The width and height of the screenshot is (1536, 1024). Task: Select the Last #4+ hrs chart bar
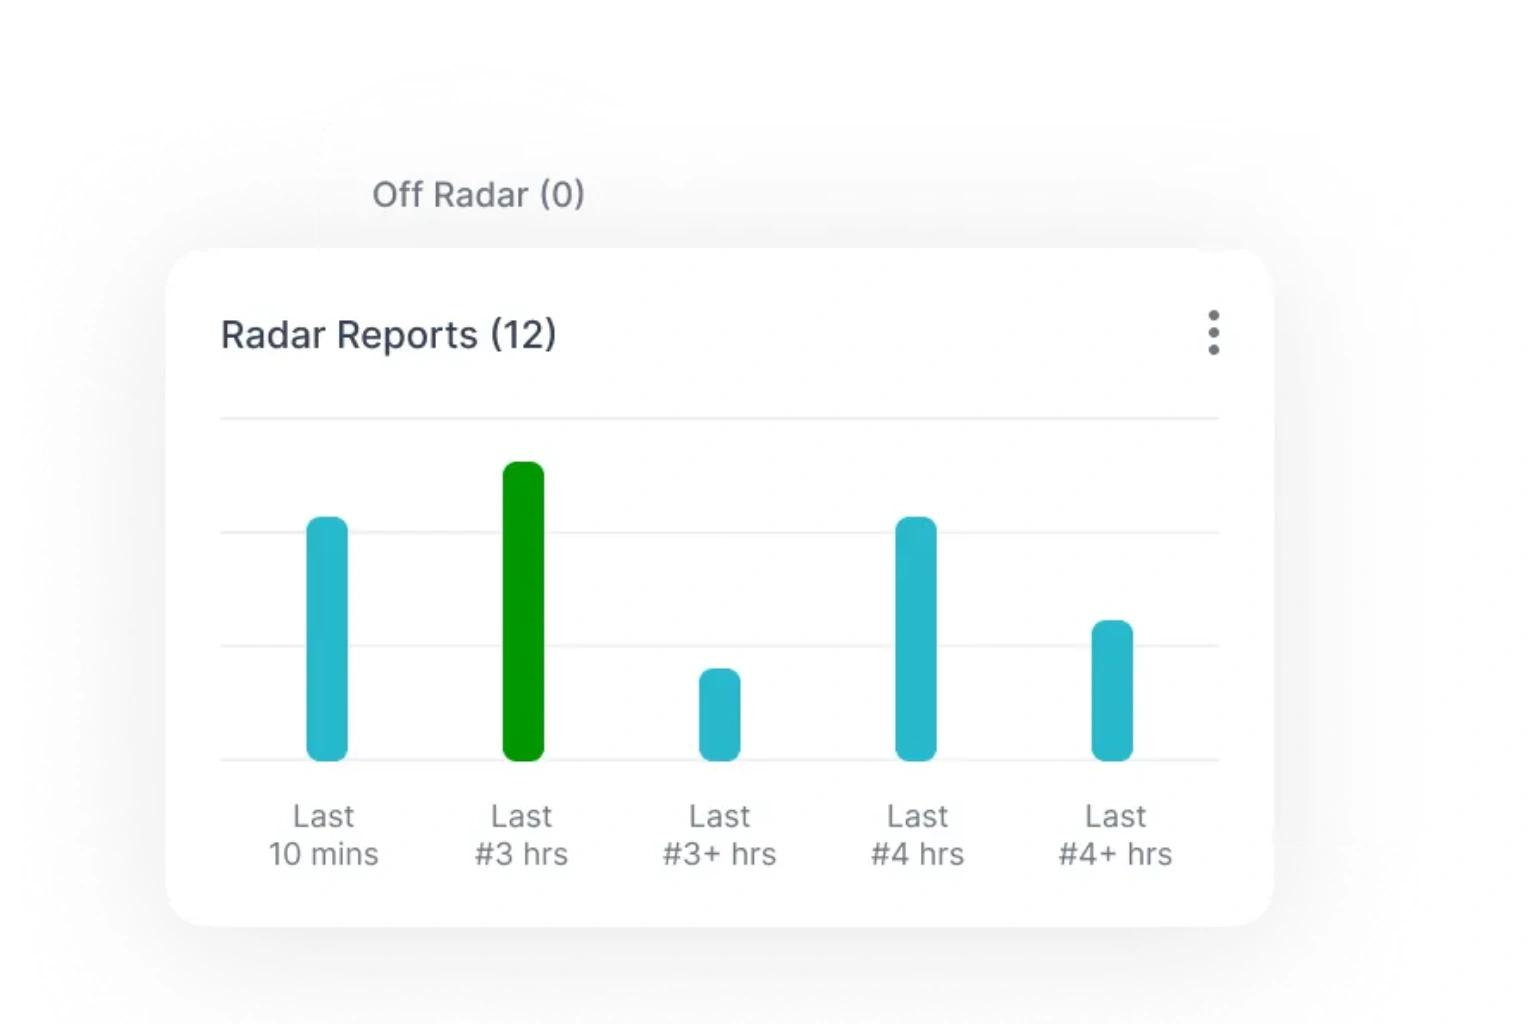[1112, 691]
